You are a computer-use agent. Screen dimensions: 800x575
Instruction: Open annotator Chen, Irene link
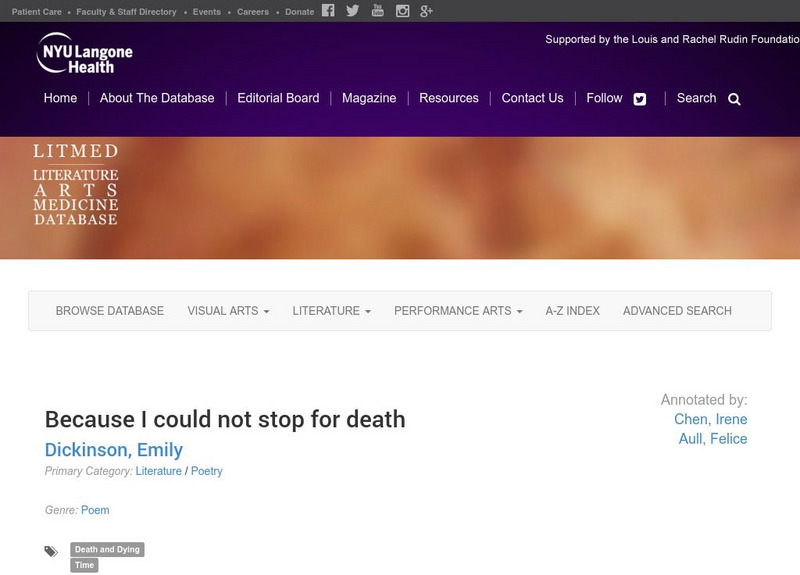pos(710,419)
